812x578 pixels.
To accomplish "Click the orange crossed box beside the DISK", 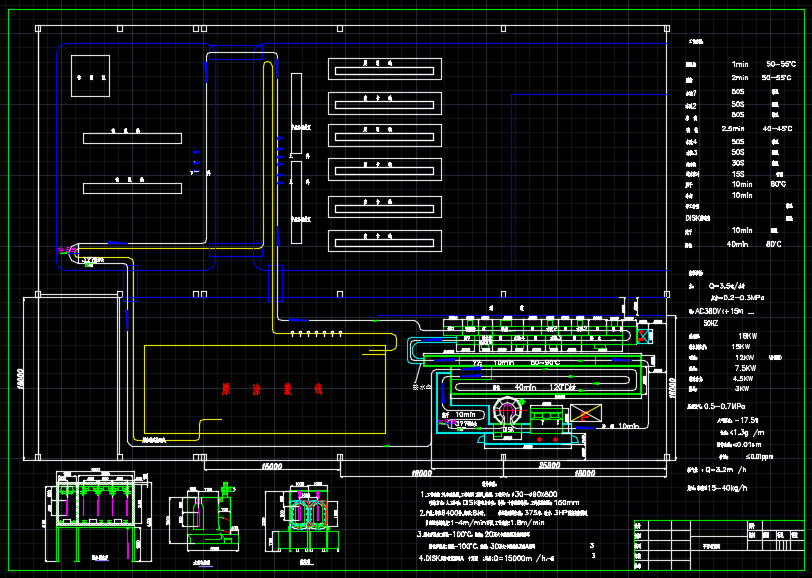I will pyautogui.click(x=584, y=412).
